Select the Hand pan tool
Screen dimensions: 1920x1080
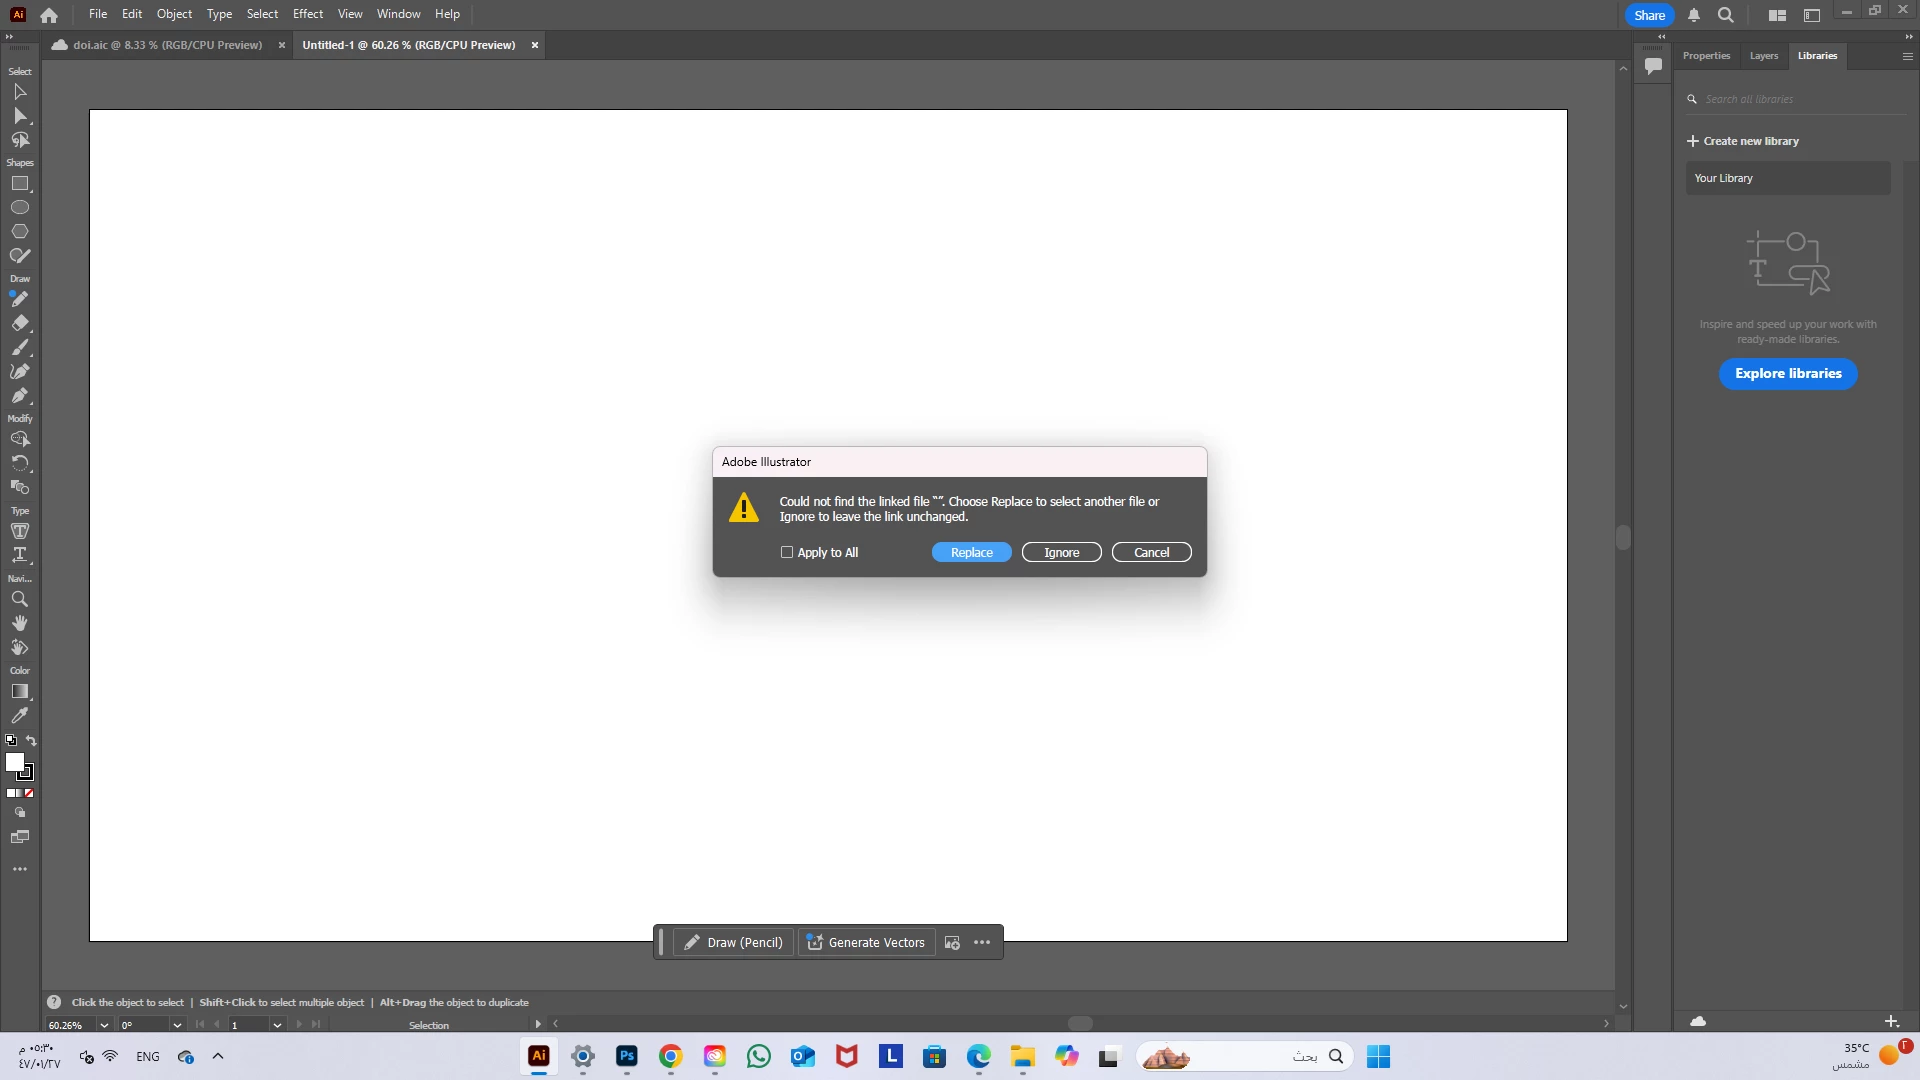tap(19, 623)
